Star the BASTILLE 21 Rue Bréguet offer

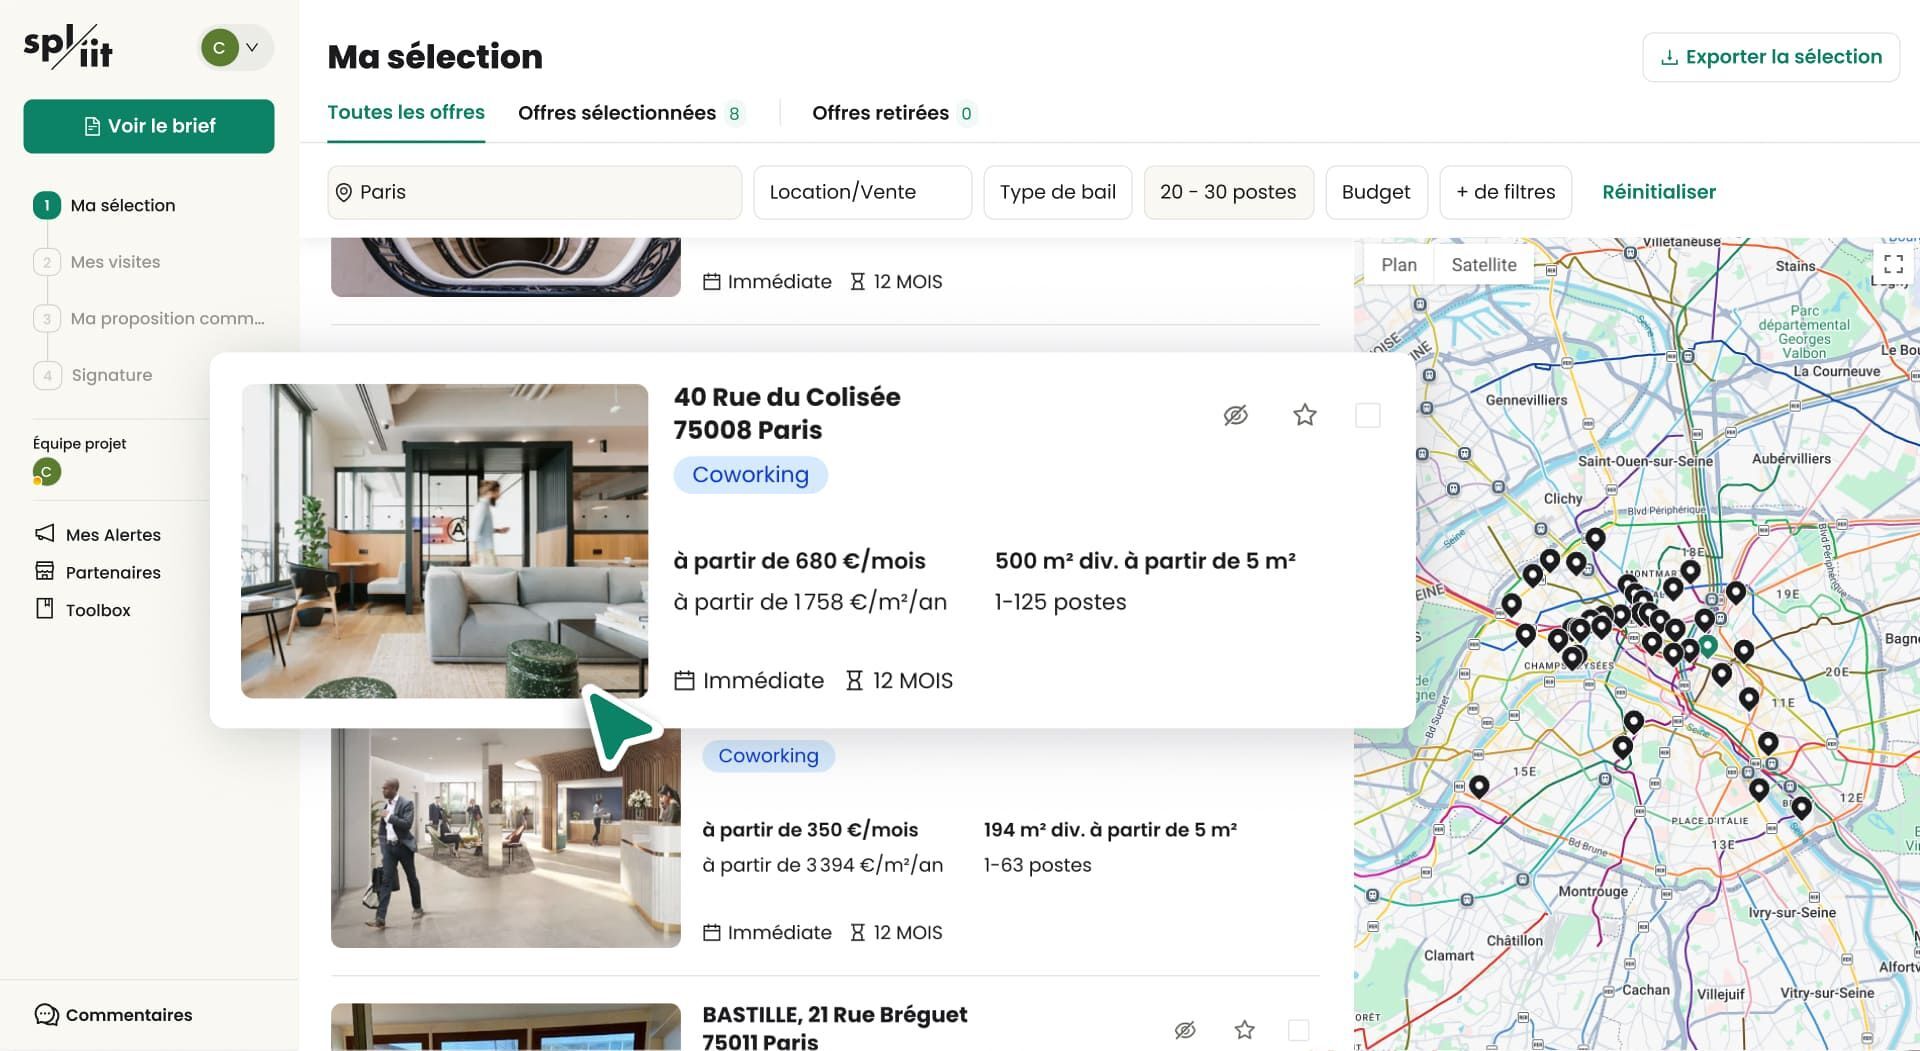(1244, 1029)
